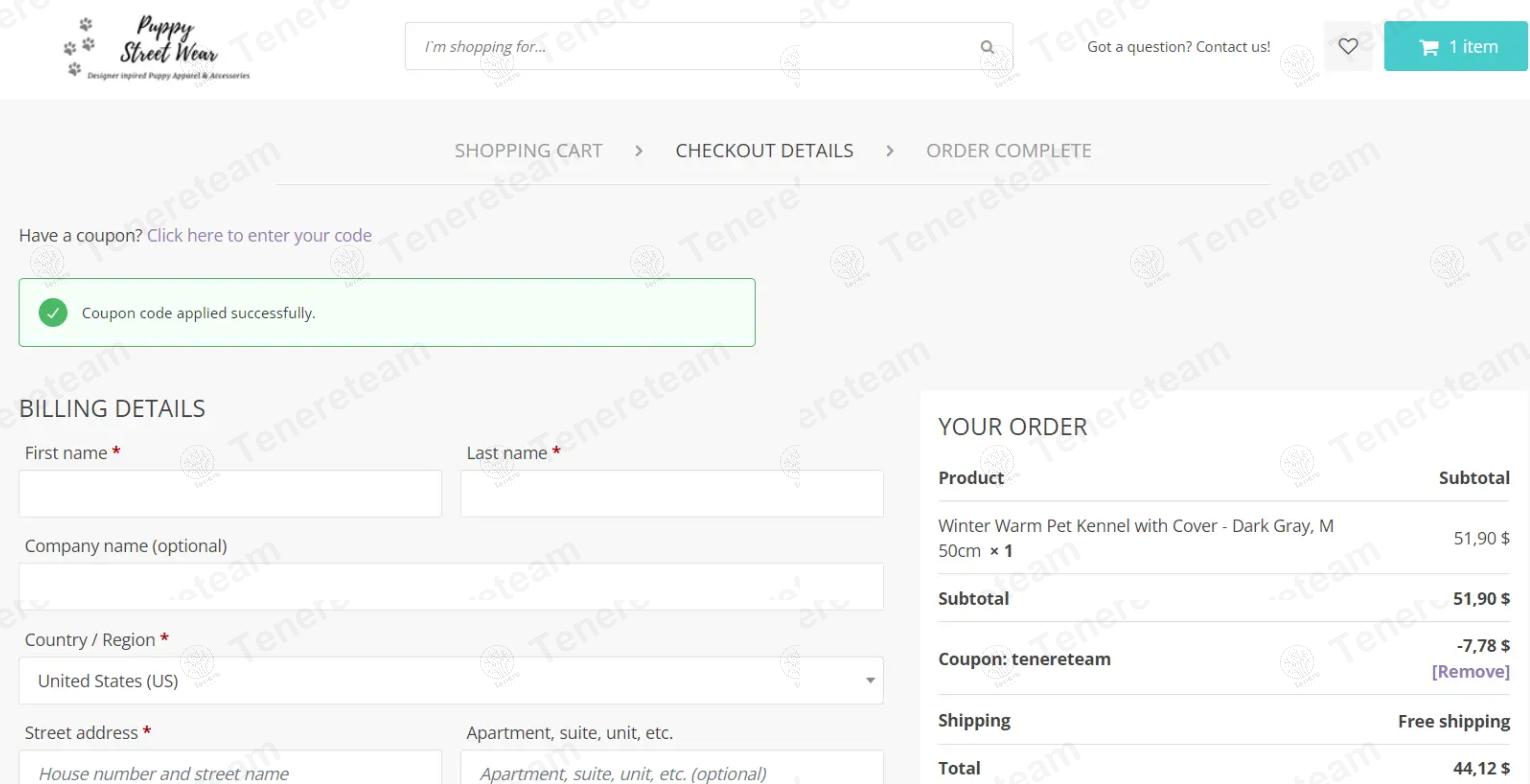Screen dimensions: 1530x784
Task: Focus the Last name field
Action: point(672,494)
